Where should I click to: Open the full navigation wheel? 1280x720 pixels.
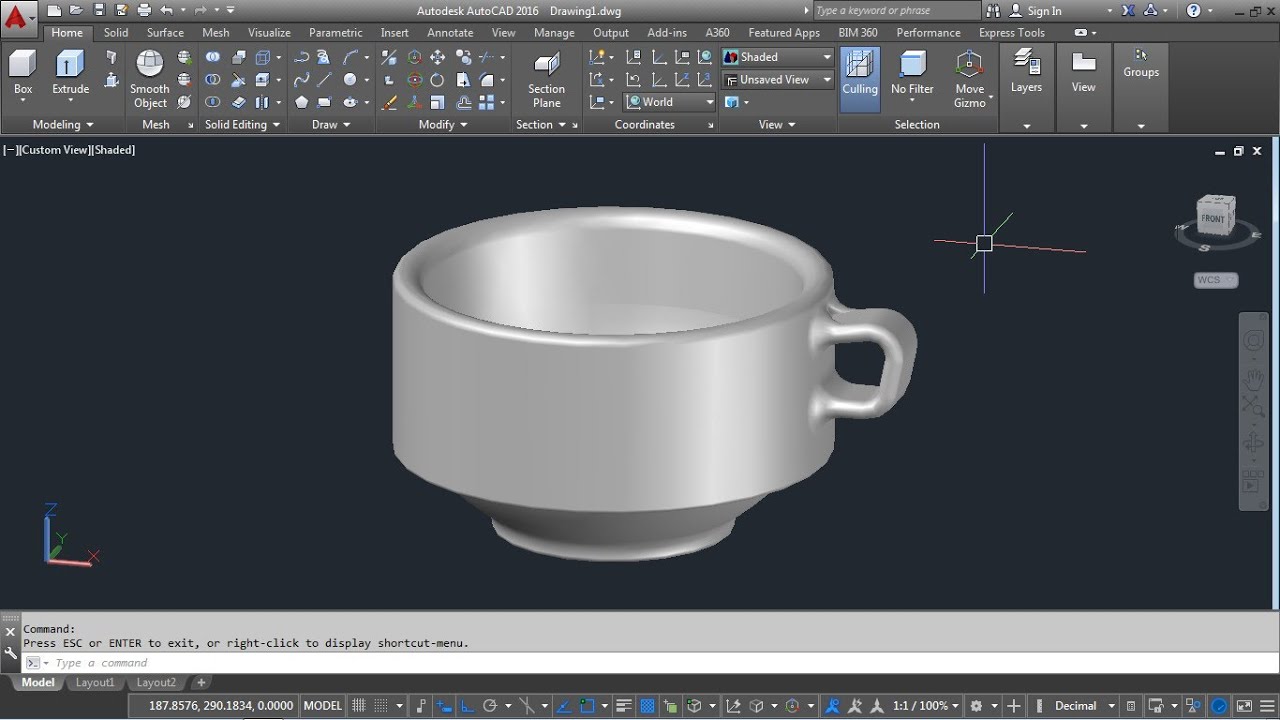point(1254,342)
